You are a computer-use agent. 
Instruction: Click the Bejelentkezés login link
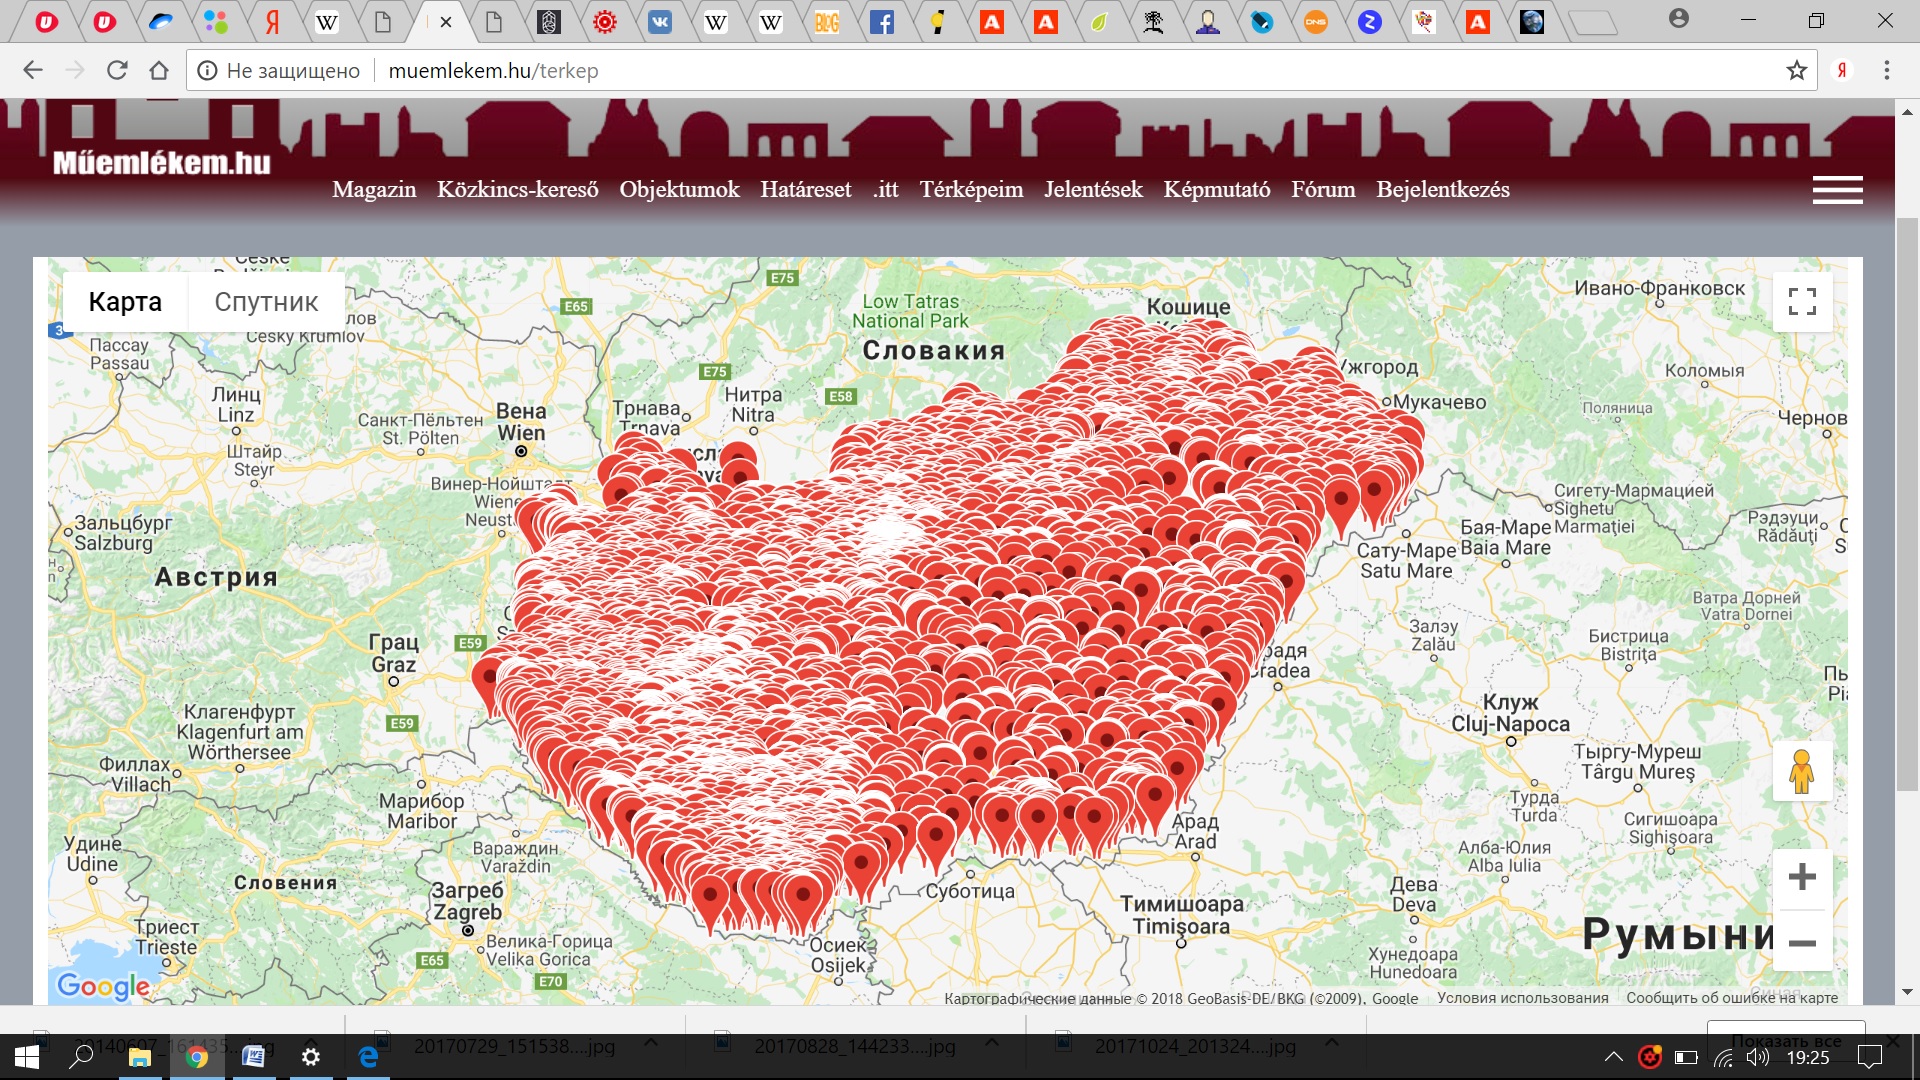pyautogui.click(x=1443, y=190)
